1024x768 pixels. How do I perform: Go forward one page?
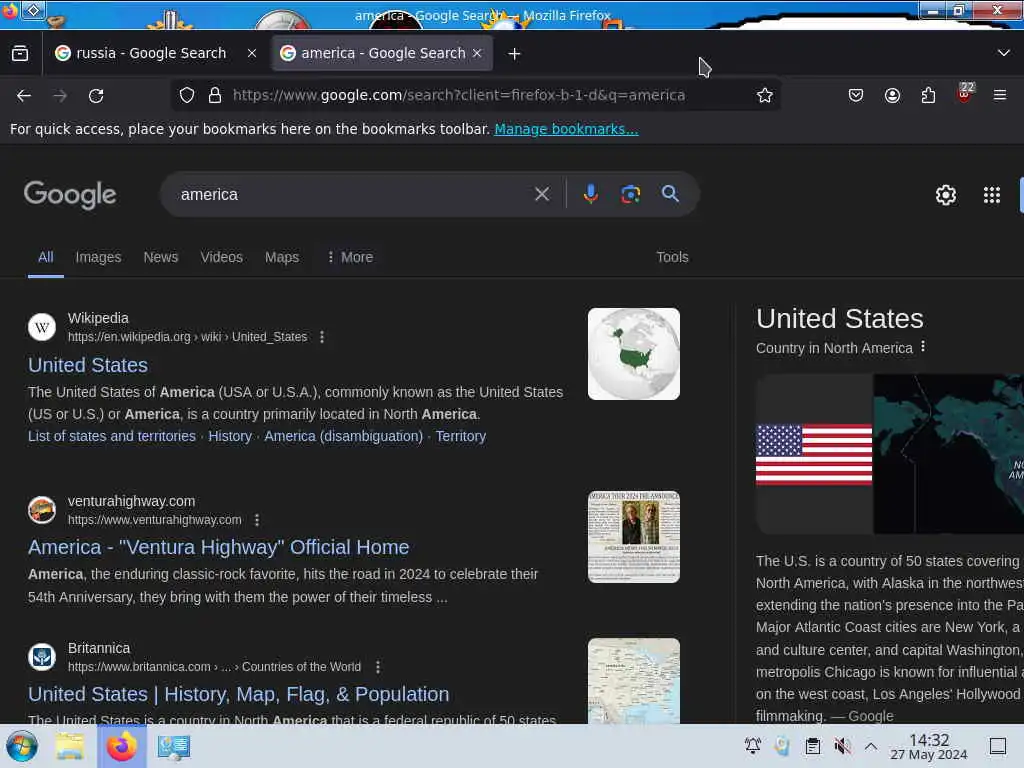point(60,95)
